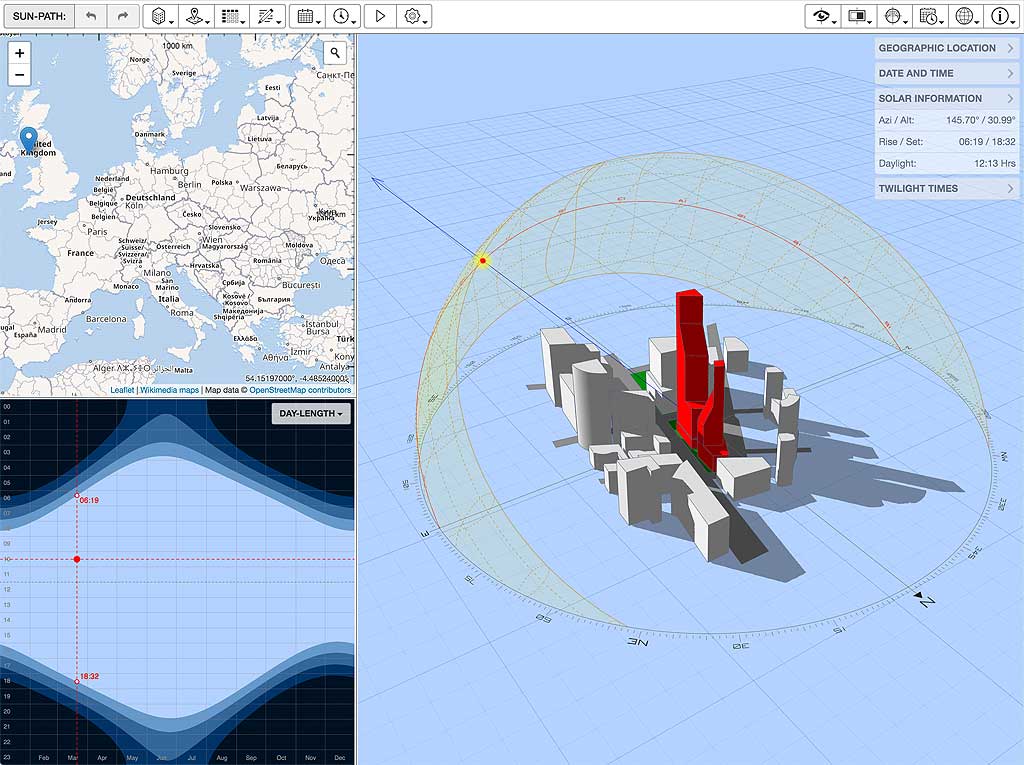Expand the Date and Time panel

pyautogui.click(x=946, y=73)
